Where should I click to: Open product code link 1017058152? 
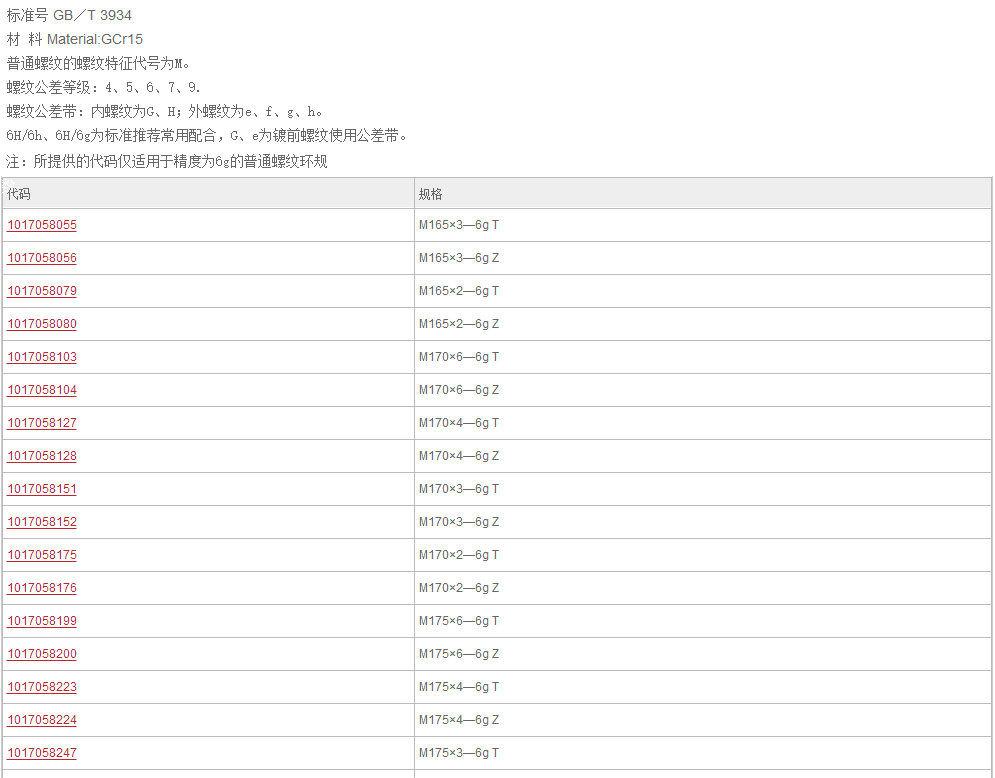(42, 522)
